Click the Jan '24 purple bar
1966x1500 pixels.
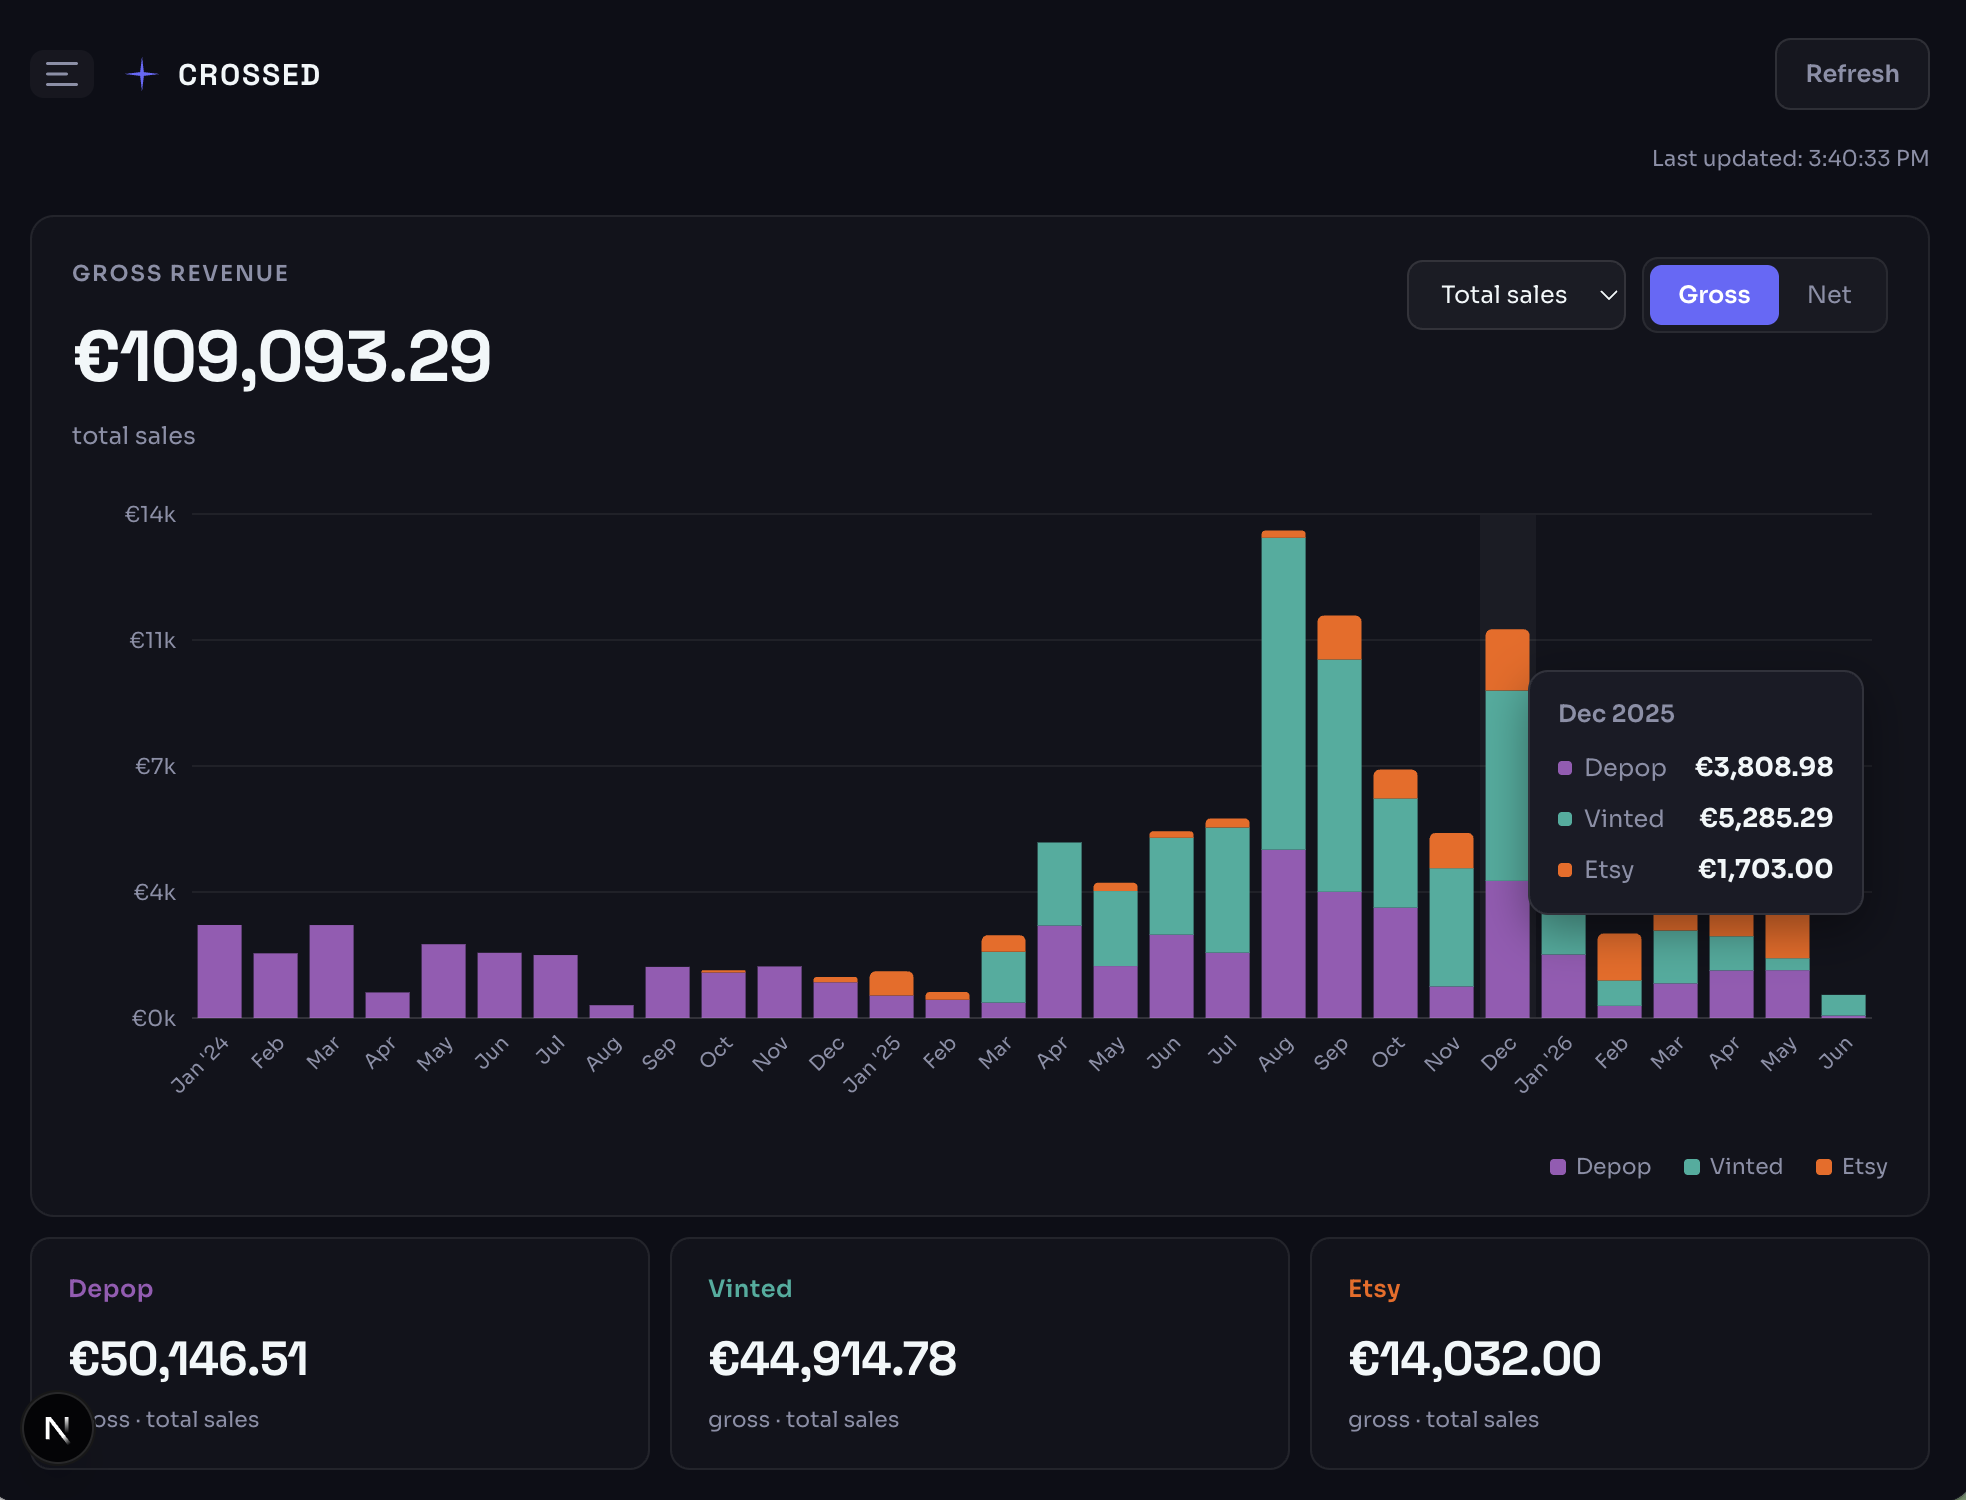coord(219,972)
